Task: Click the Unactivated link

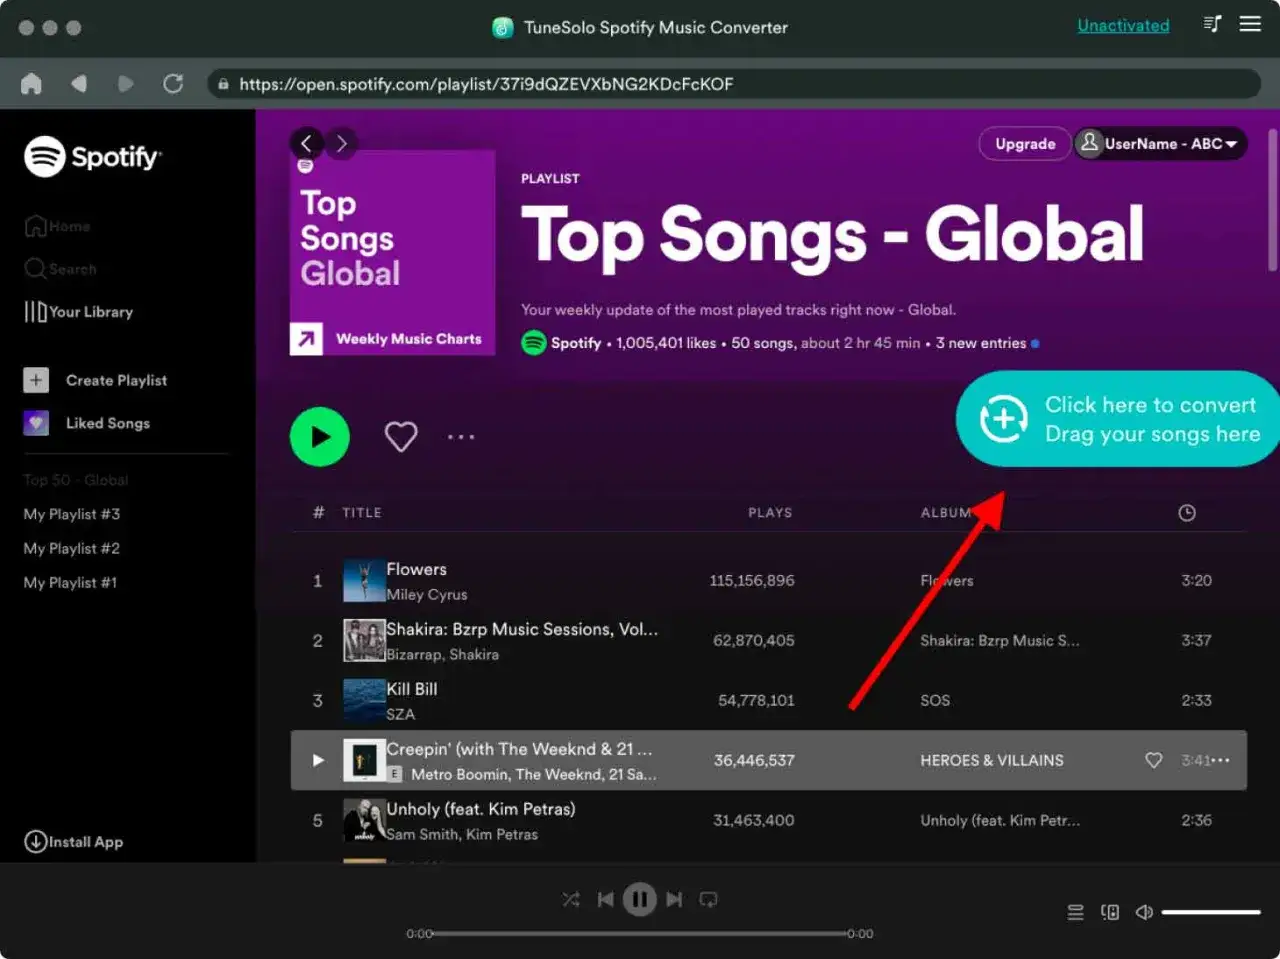Action: pos(1123,24)
